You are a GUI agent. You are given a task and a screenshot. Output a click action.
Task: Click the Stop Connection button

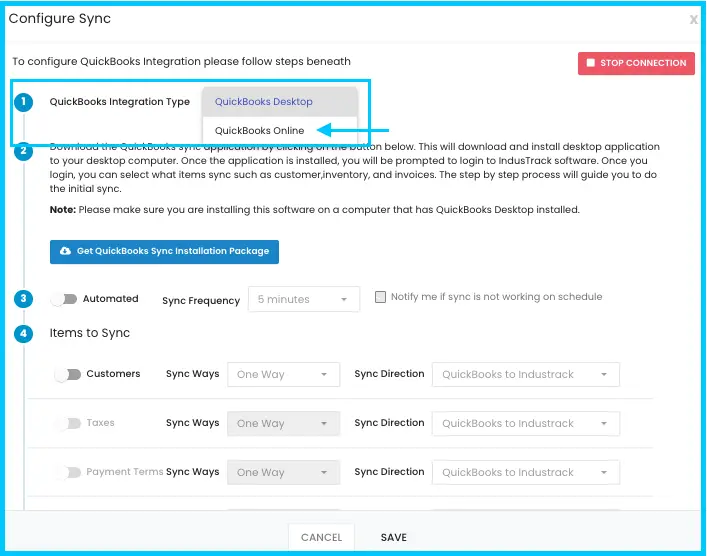(636, 63)
